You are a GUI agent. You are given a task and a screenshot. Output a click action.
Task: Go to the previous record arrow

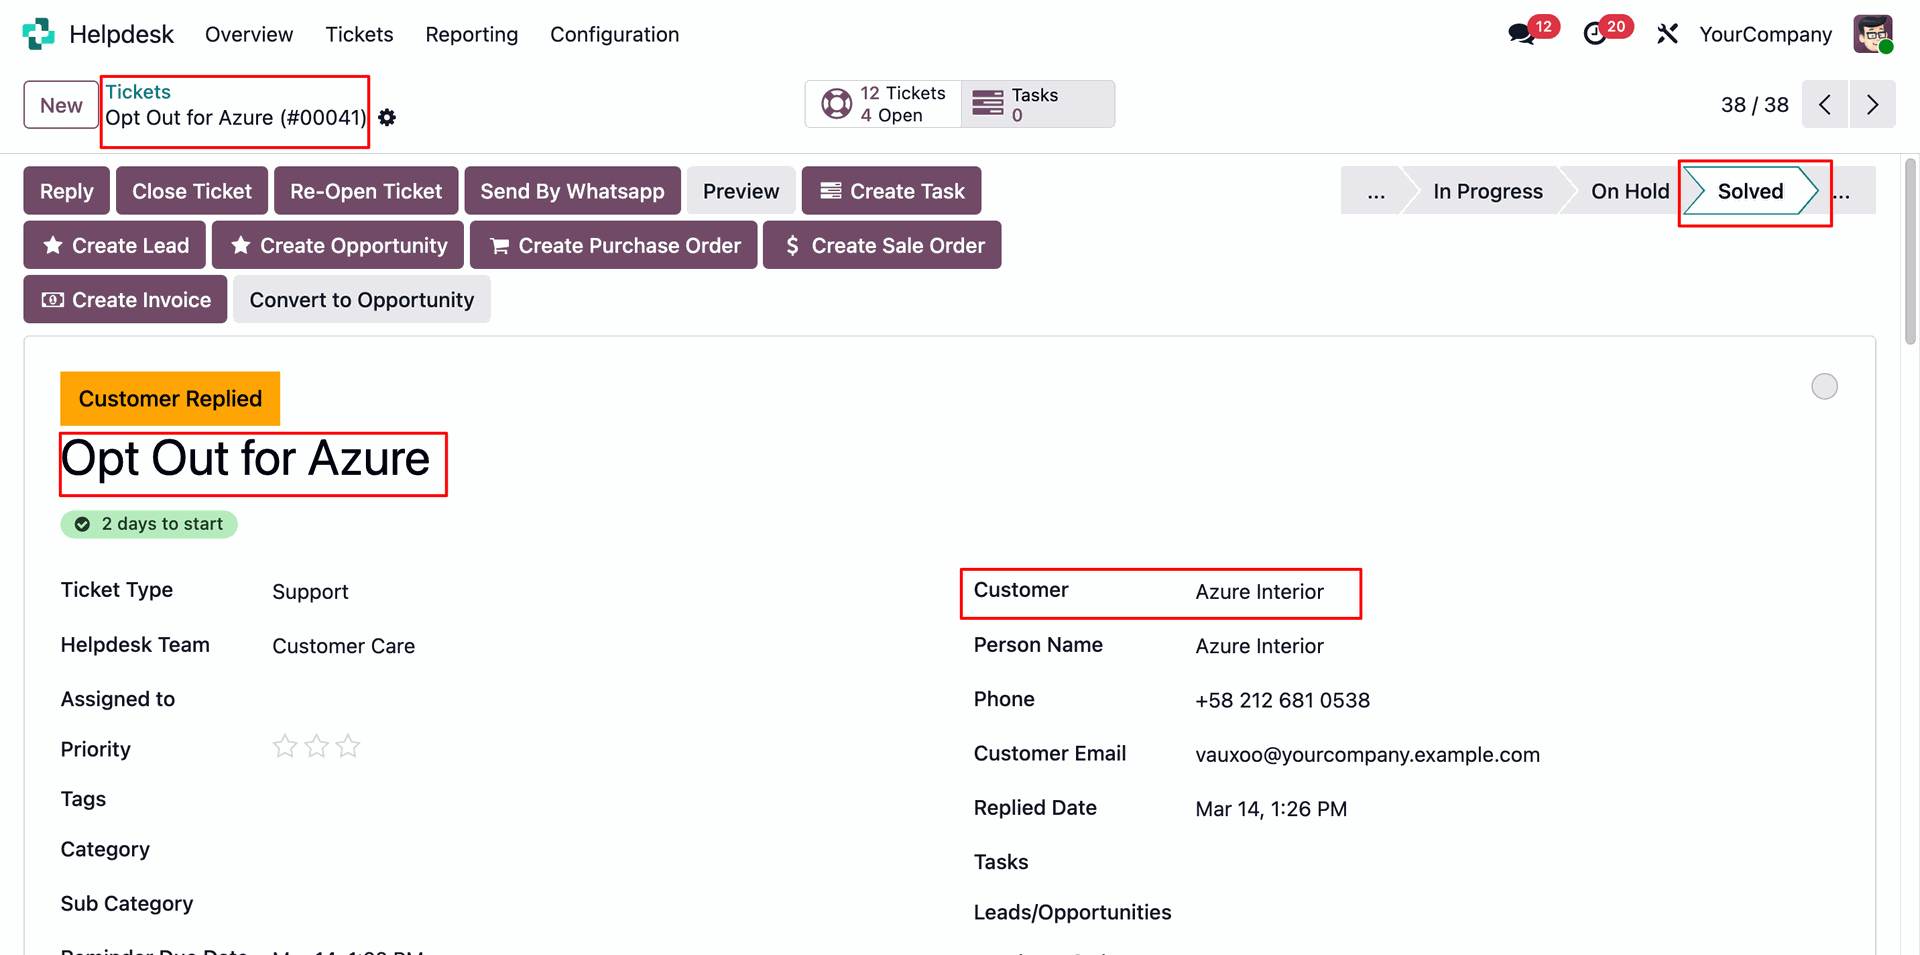coord(1825,105)
